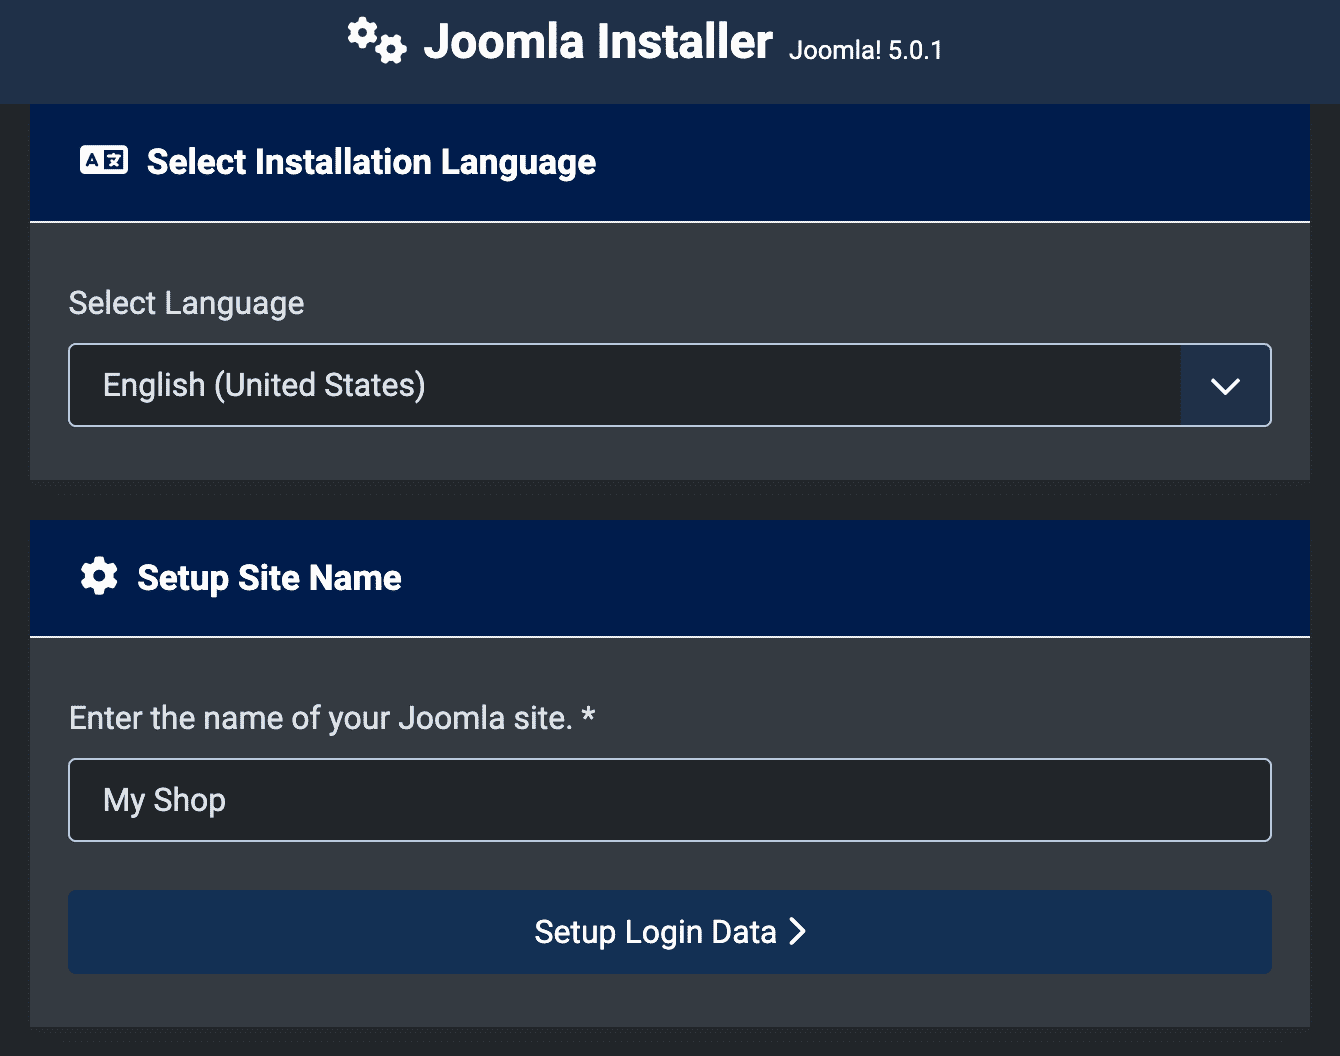This screenshot has width=1340, height=1056.
Task: Select the English (United States) language box
Action: [670, 385]
